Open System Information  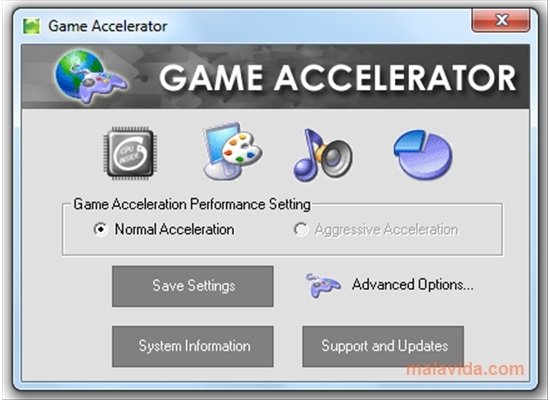193,347
